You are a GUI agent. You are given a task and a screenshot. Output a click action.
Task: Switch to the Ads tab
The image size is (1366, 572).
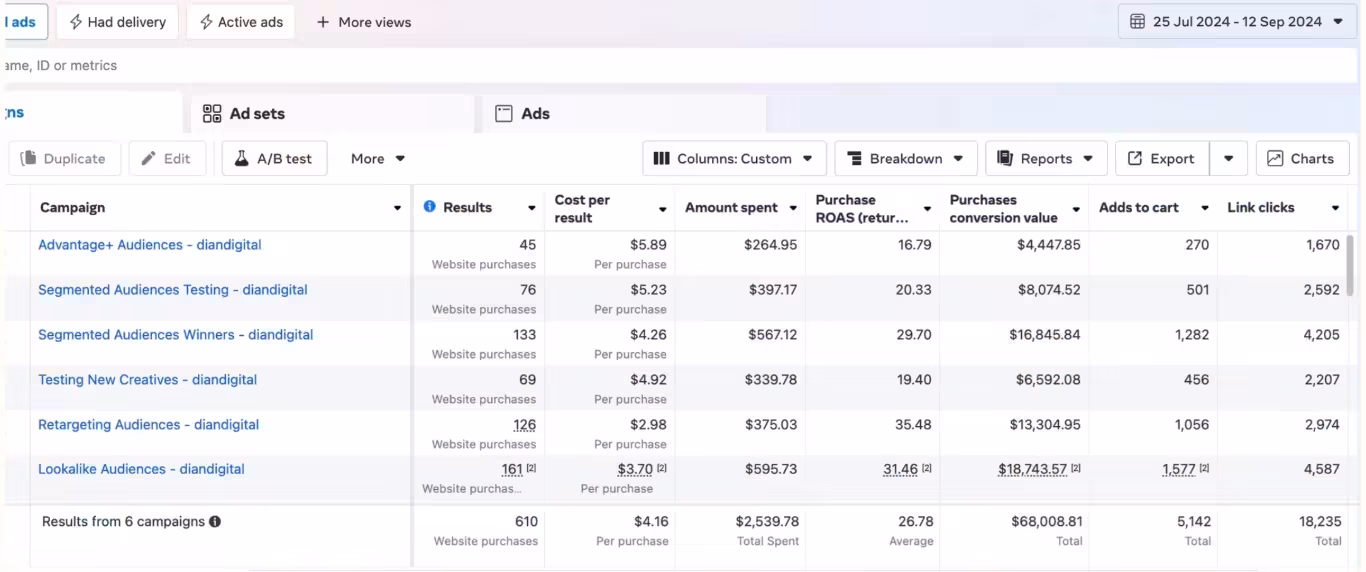coord(623,113)
